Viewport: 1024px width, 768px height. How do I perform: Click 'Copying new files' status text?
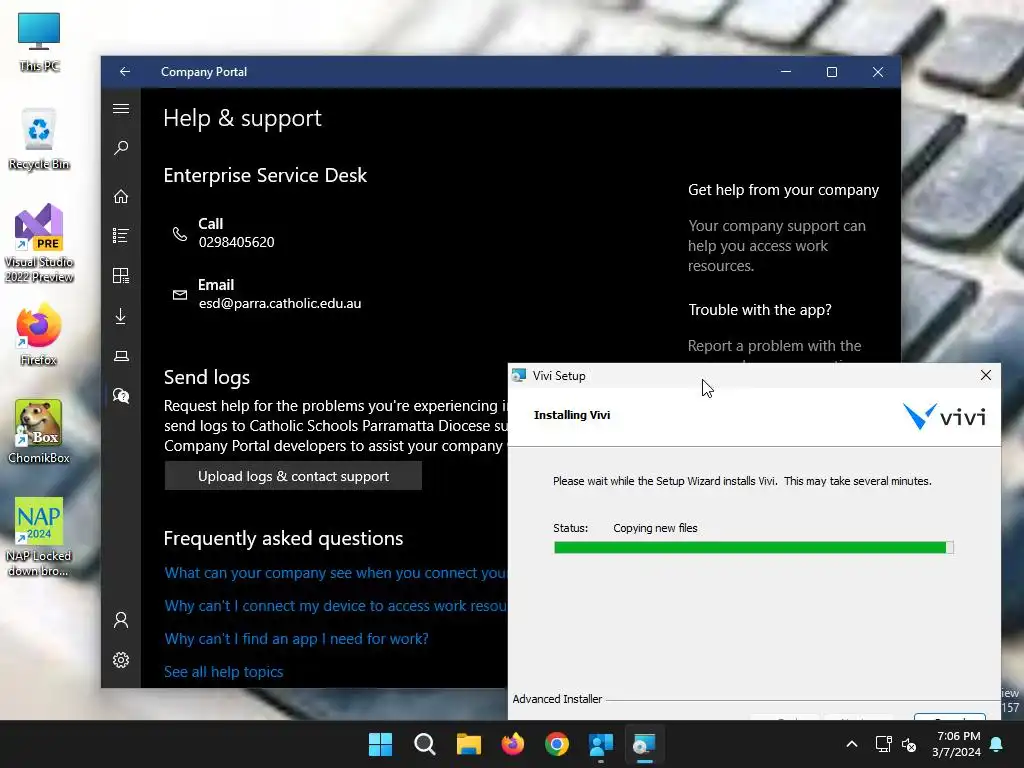[655, 528]
